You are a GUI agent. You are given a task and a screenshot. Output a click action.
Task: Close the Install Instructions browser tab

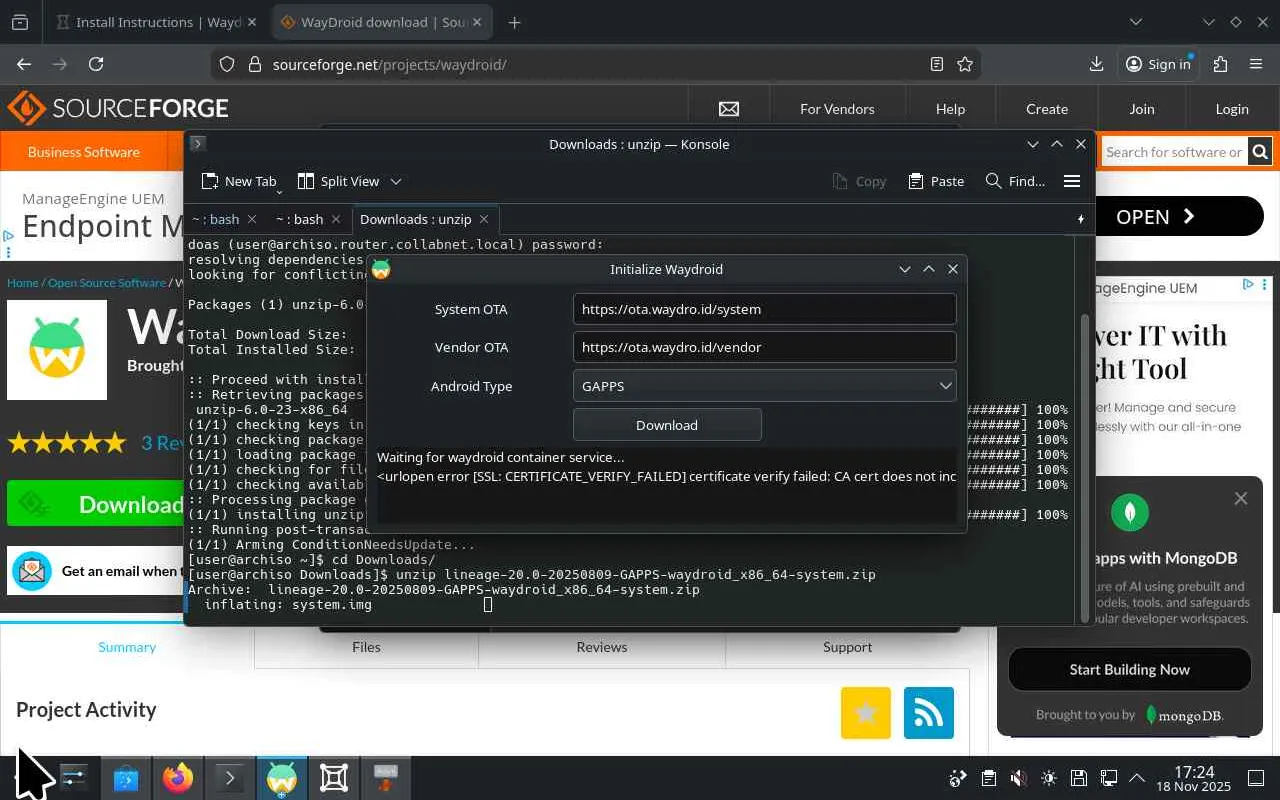(250, 22)
